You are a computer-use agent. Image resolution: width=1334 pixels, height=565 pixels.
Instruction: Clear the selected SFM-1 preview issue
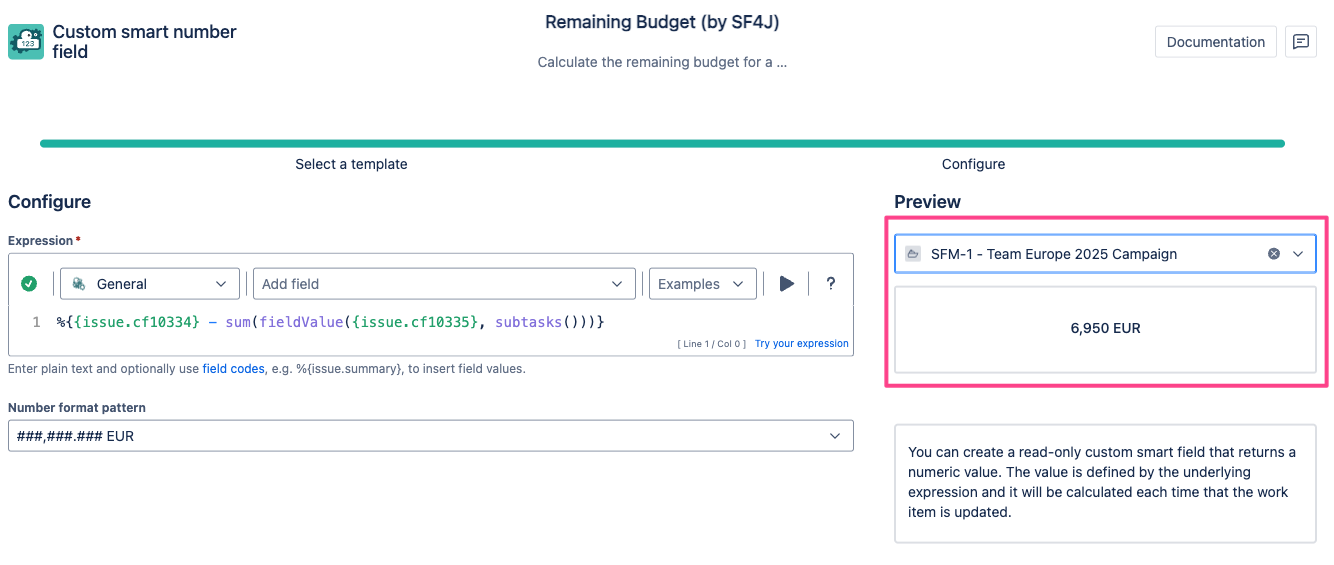coord(1273,254)
